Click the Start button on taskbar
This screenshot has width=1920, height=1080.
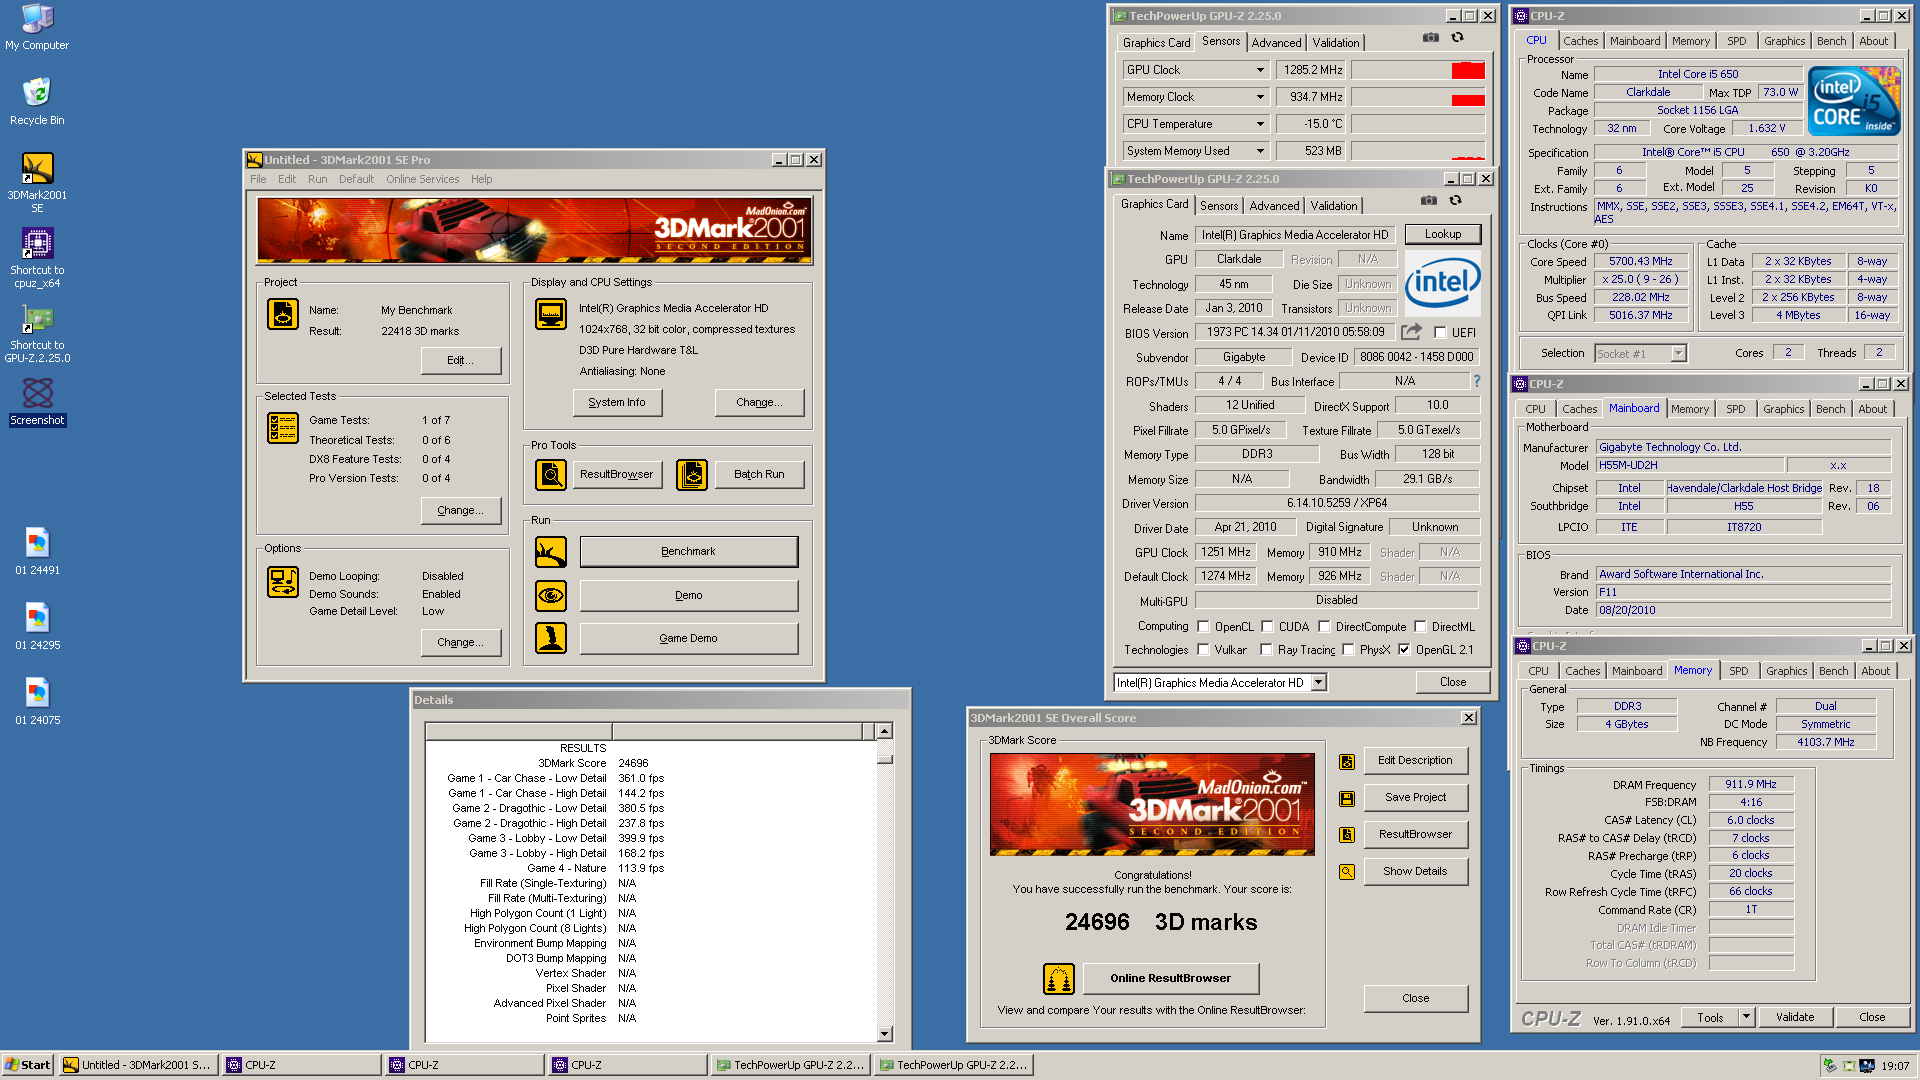pos(28,1065)
